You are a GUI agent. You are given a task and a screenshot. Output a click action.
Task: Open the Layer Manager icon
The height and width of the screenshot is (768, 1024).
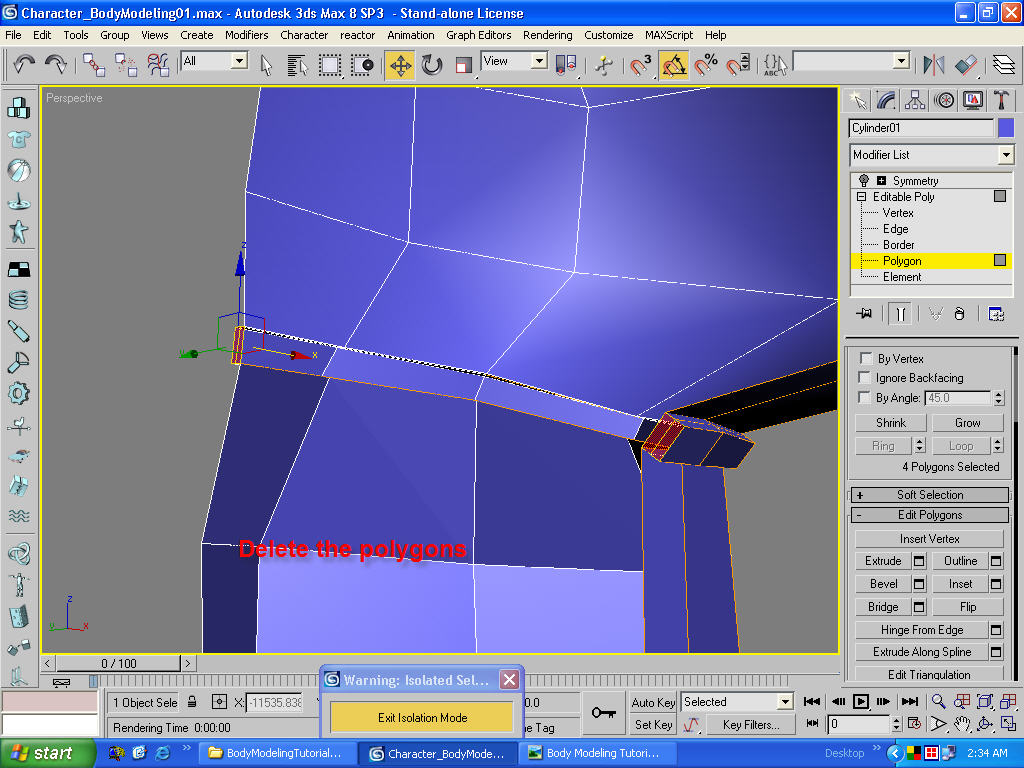click(1004, 64)
